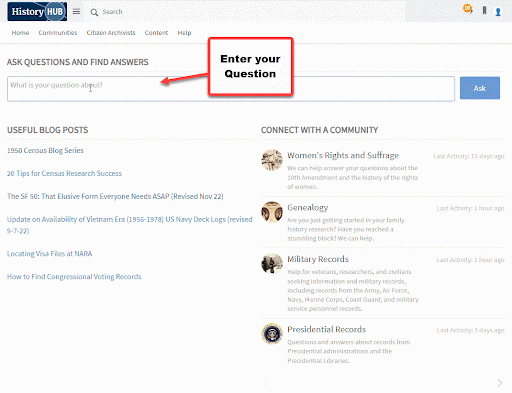Open the bookmarks icon
512x393 pixels.
484,11
